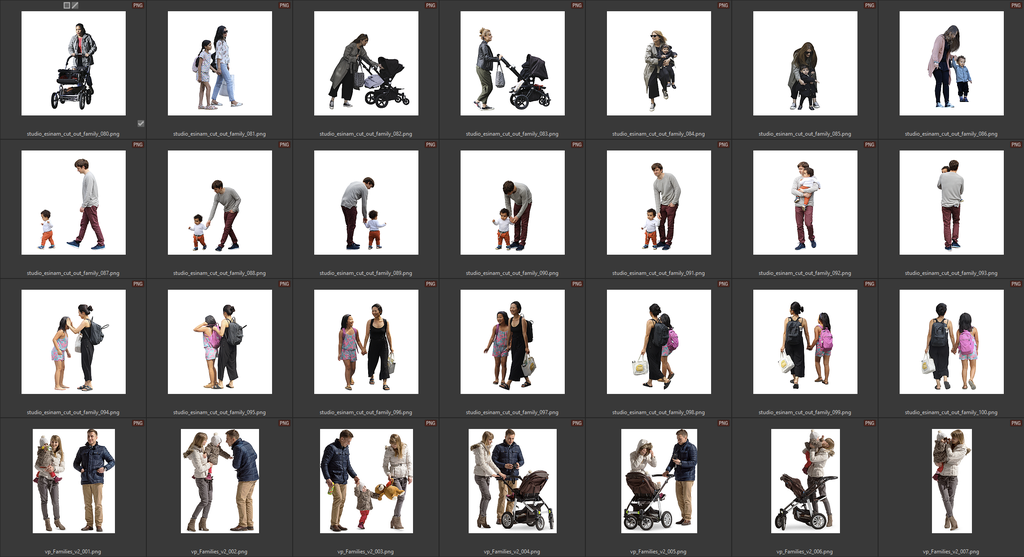Image resolution: width=1024 pixels, height=557 pixels.
Task: Select the family_100 thumbnail with pink backpack
Action: tap(951, 343)
